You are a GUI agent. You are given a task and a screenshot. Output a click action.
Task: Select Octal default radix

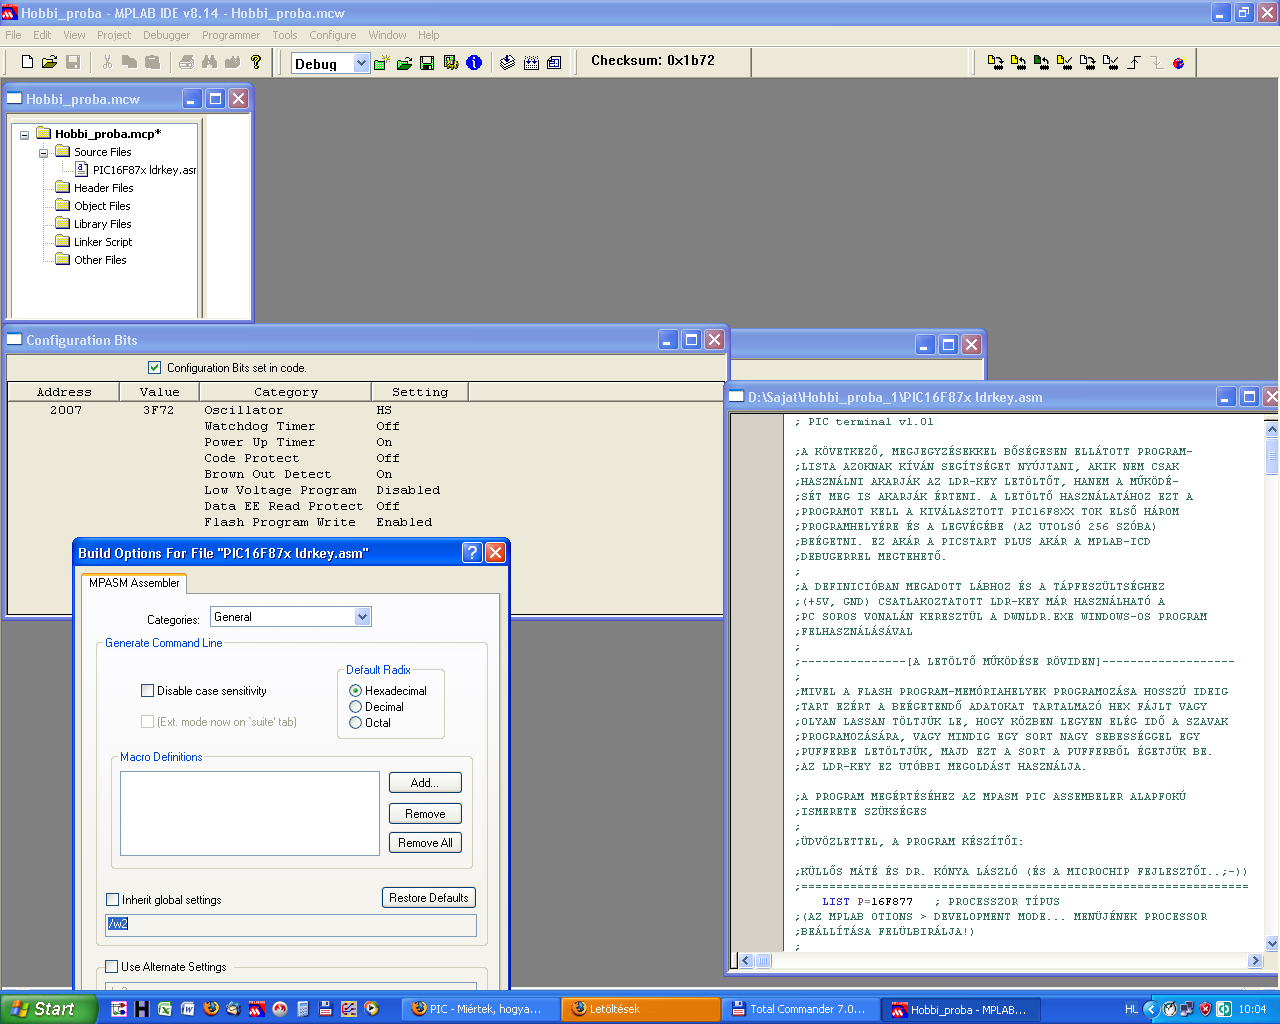pos(355,722)
